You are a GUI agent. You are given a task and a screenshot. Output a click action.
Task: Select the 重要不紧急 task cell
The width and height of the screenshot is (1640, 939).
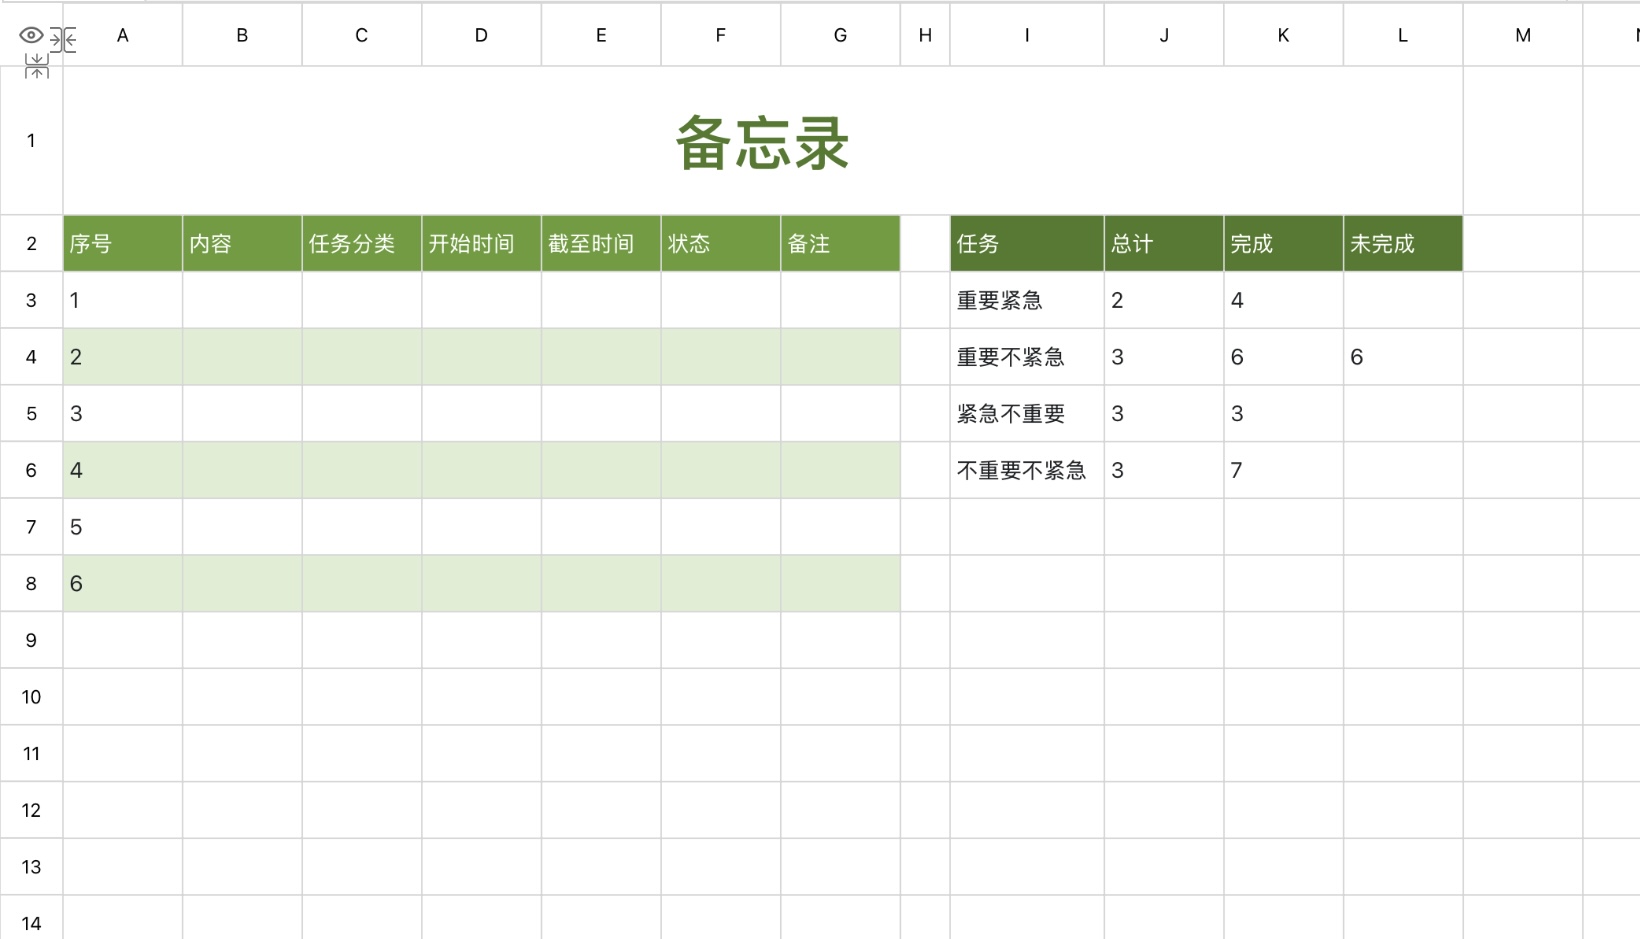pos(1027,357)
